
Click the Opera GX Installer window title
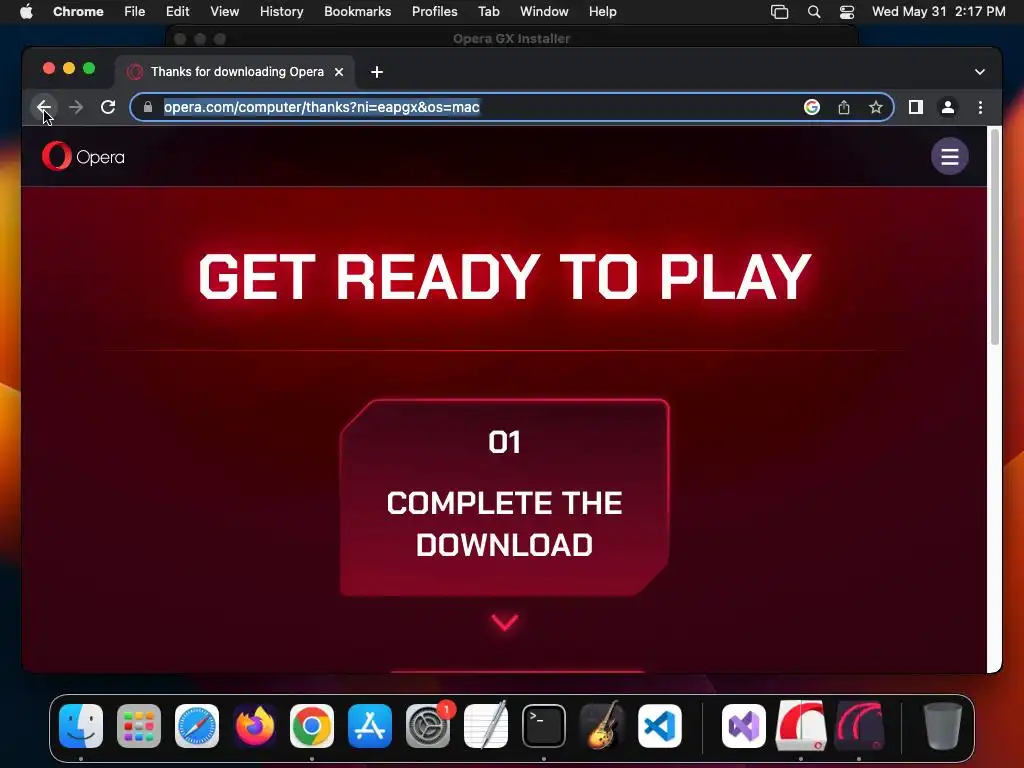tap(511, 39)
